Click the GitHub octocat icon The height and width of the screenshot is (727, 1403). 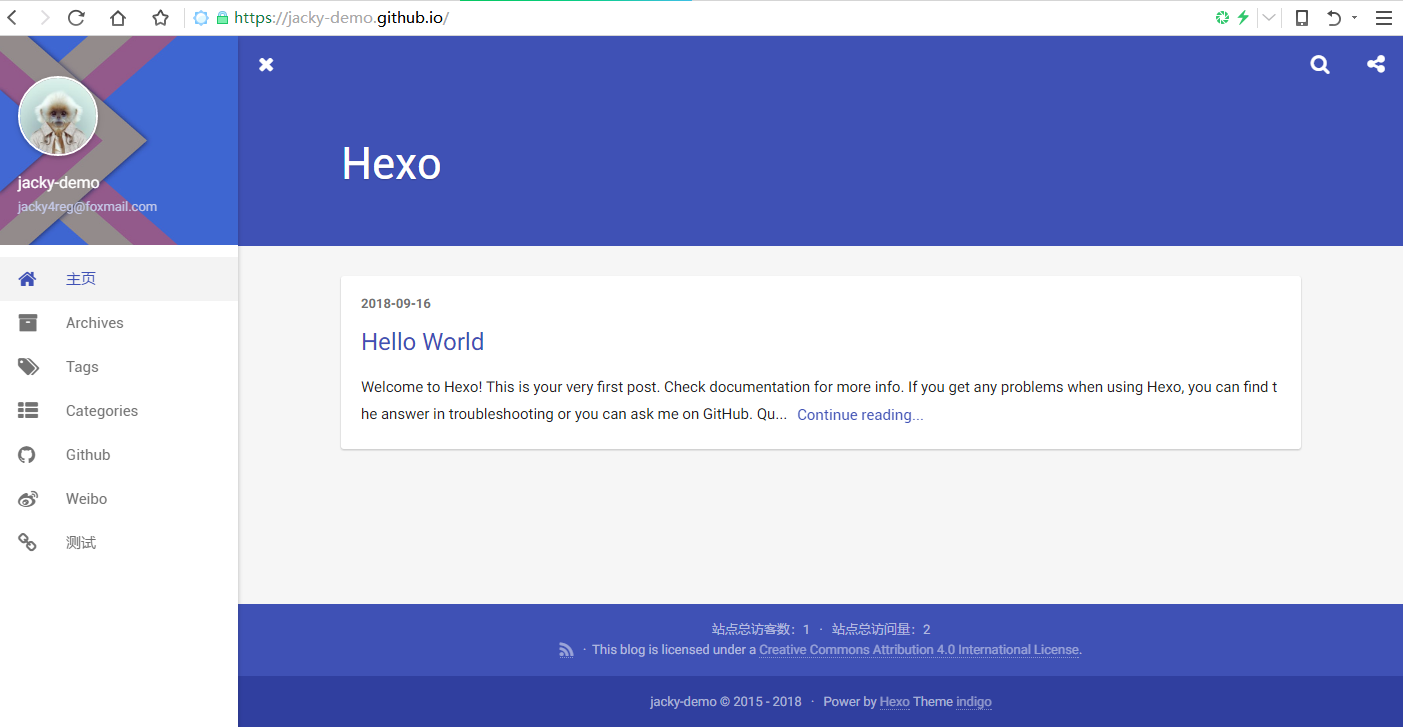click(27, 455)
